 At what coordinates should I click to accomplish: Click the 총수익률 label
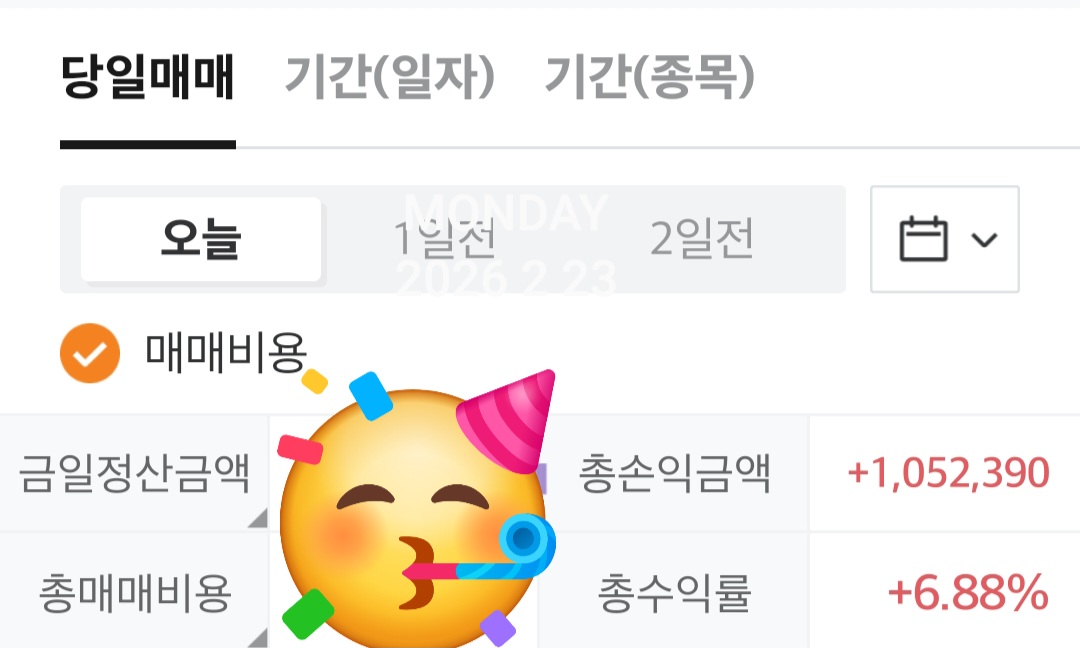pos(674,594)
